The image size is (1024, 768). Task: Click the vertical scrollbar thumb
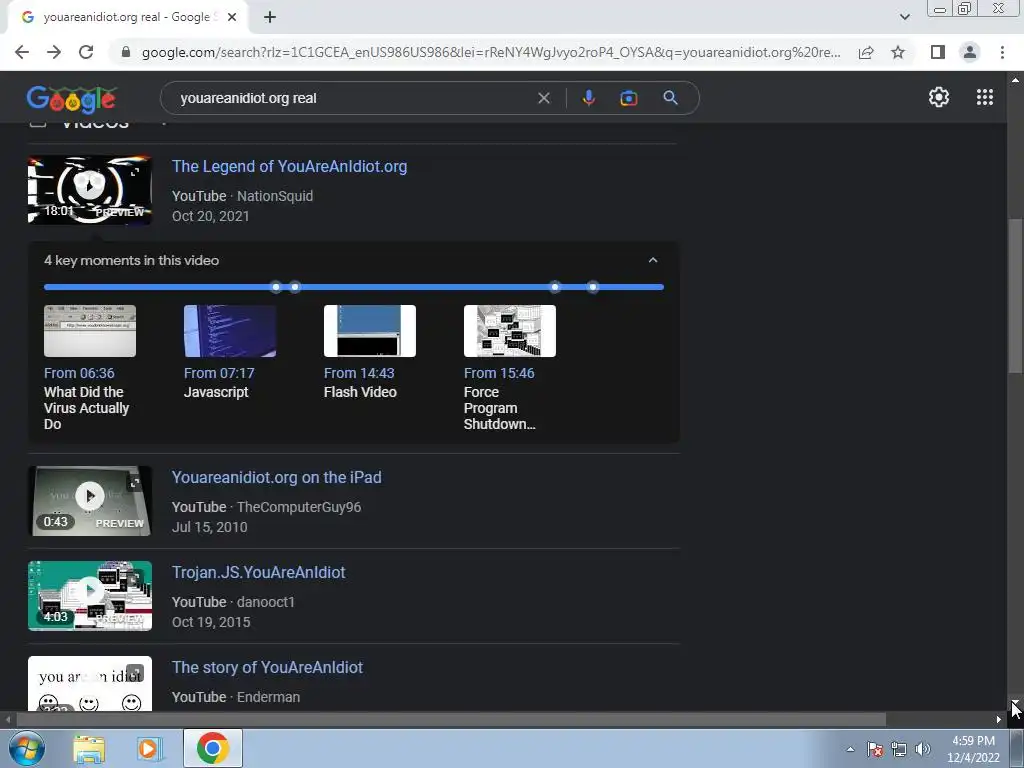[x=1015, y=295]
